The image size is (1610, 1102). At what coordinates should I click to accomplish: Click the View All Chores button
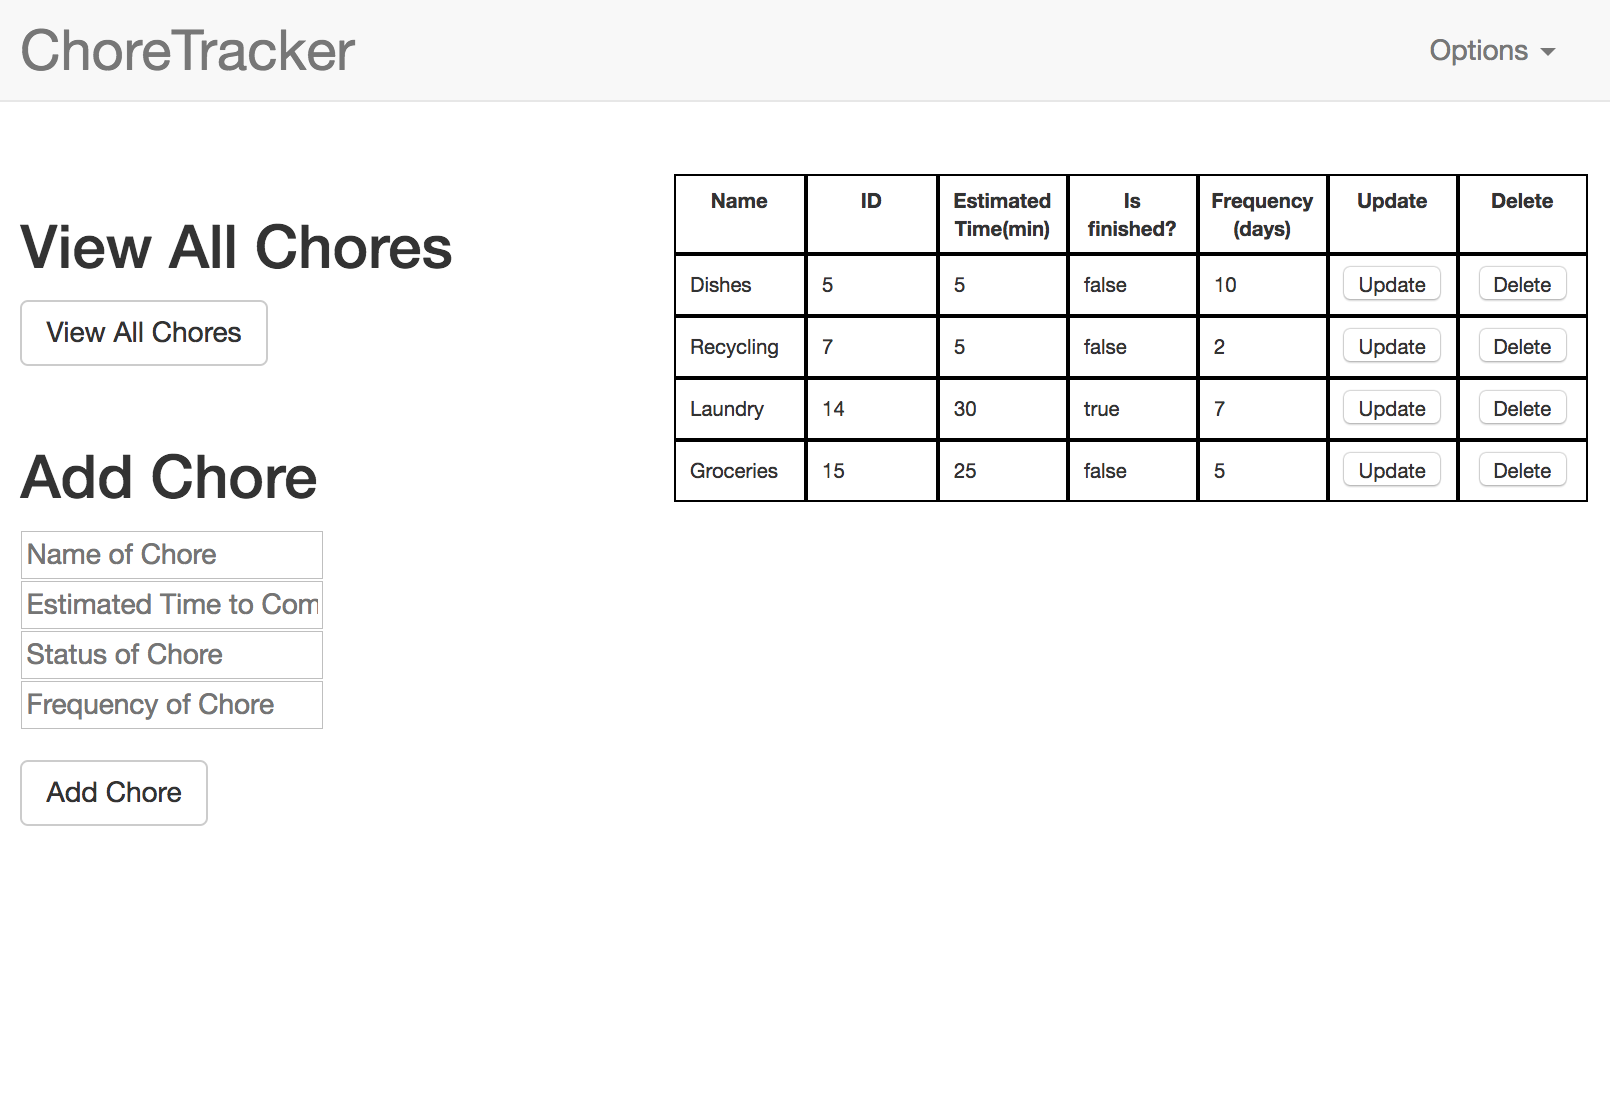[x=144, y=333]
